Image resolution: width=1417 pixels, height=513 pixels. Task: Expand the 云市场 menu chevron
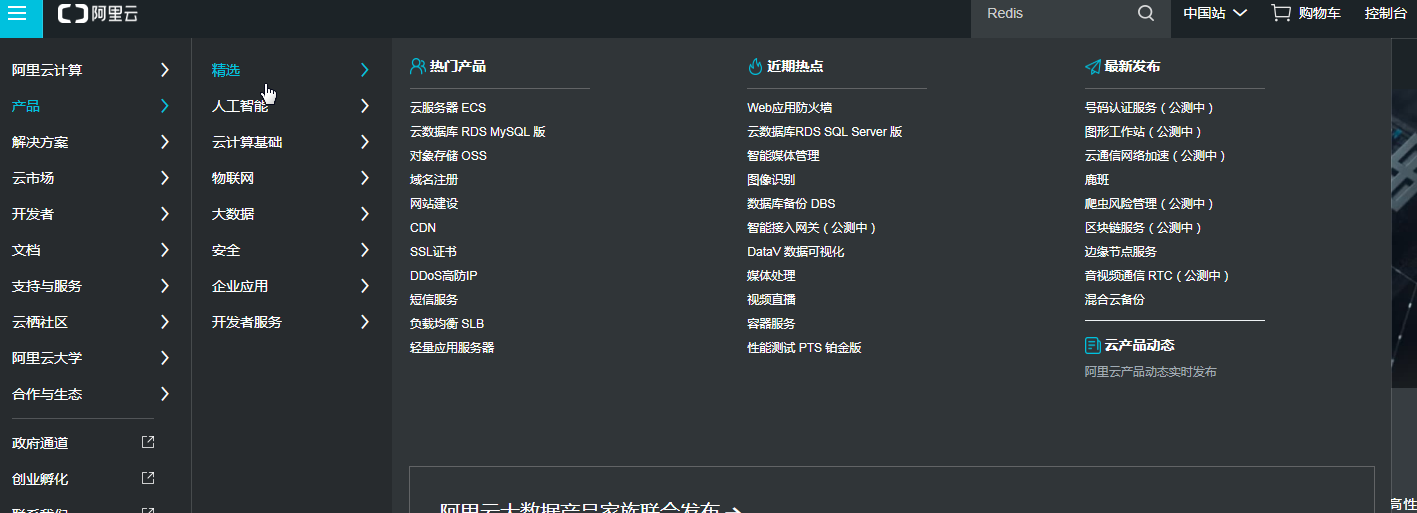[x=165, y=178]
